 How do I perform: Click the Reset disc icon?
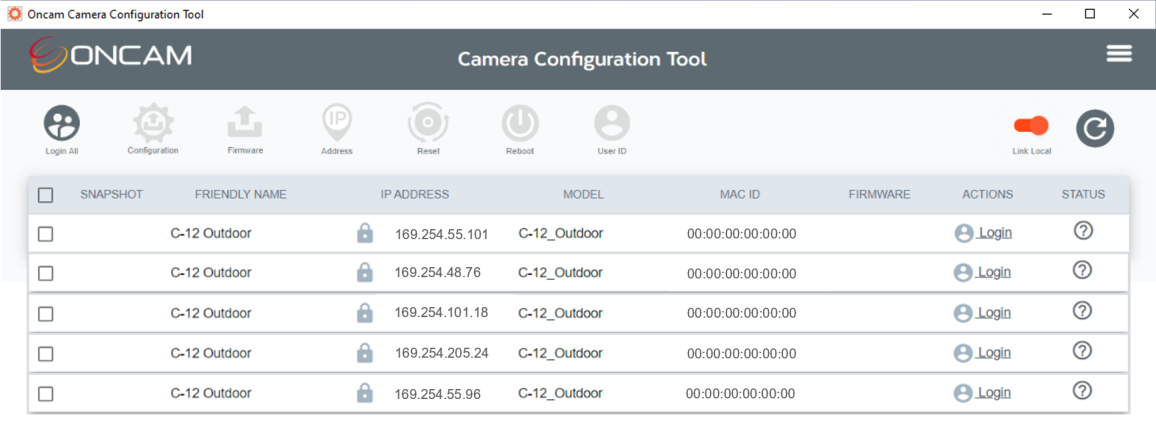tap(428, 123)
